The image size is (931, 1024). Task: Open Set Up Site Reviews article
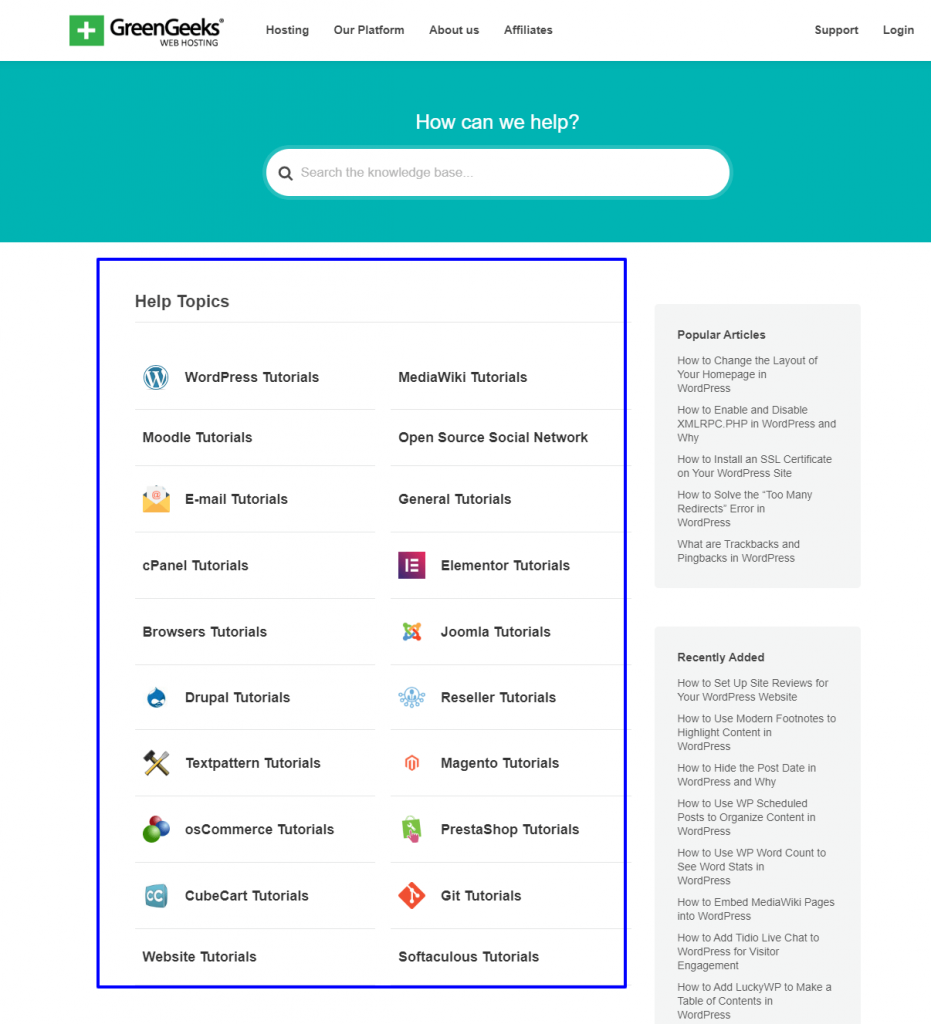tap(752, 690)
